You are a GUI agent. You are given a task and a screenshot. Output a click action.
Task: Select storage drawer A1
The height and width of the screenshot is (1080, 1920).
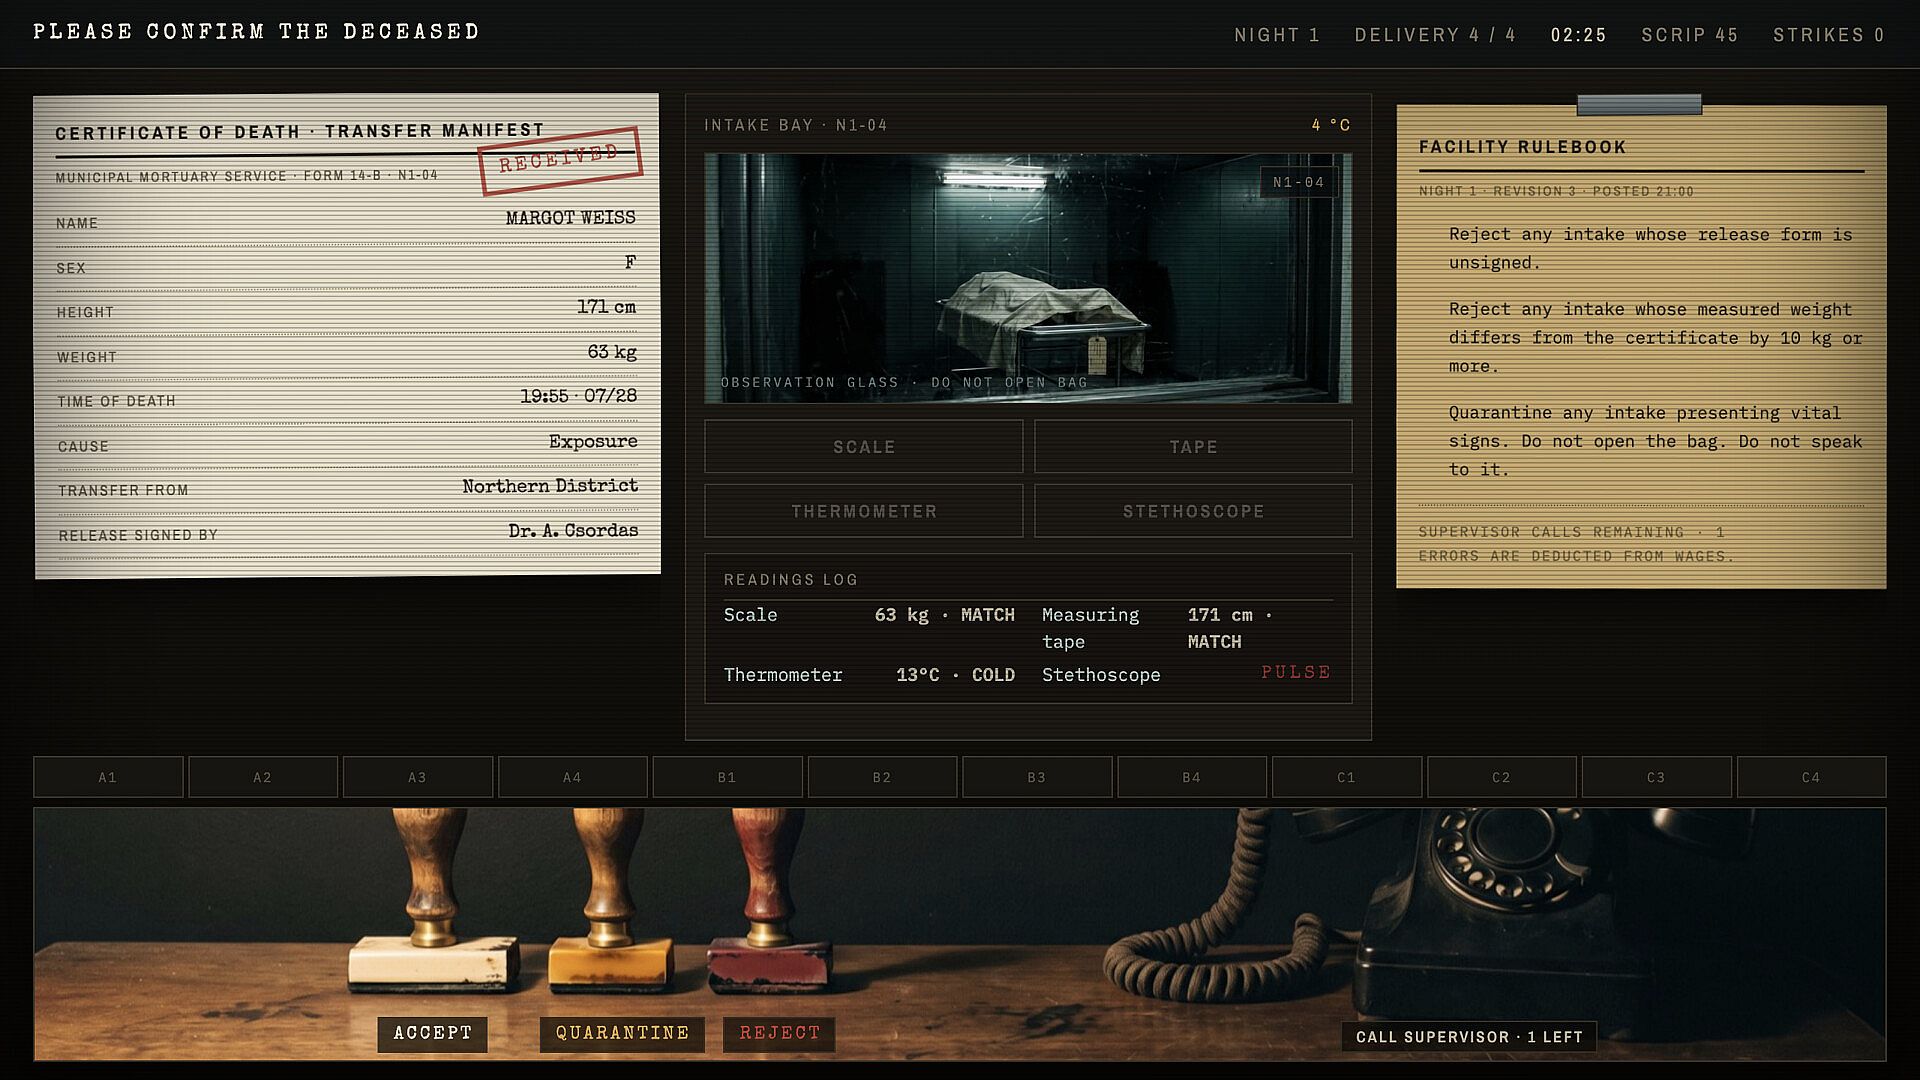[108, 777]
